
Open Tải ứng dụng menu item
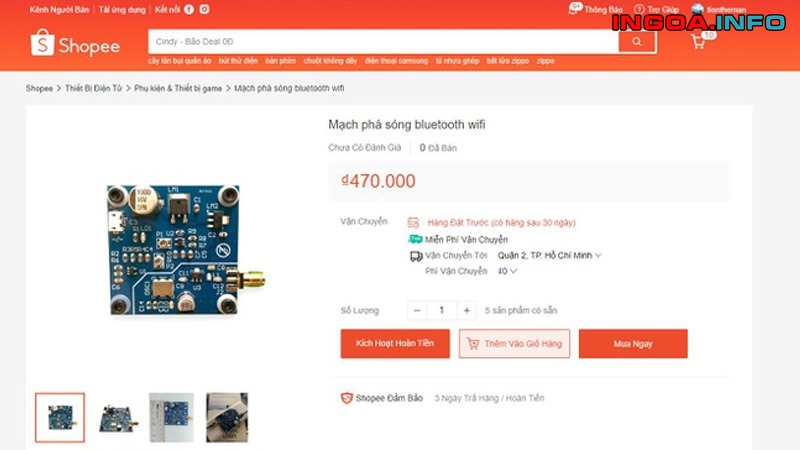pyautogui.click(x=122, y=9)
